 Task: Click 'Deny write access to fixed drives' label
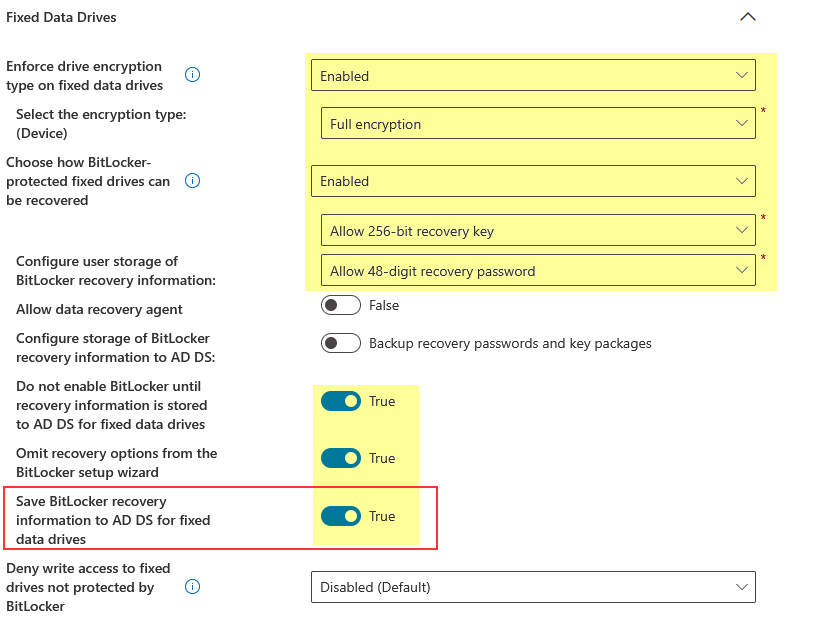pos(88,587)
